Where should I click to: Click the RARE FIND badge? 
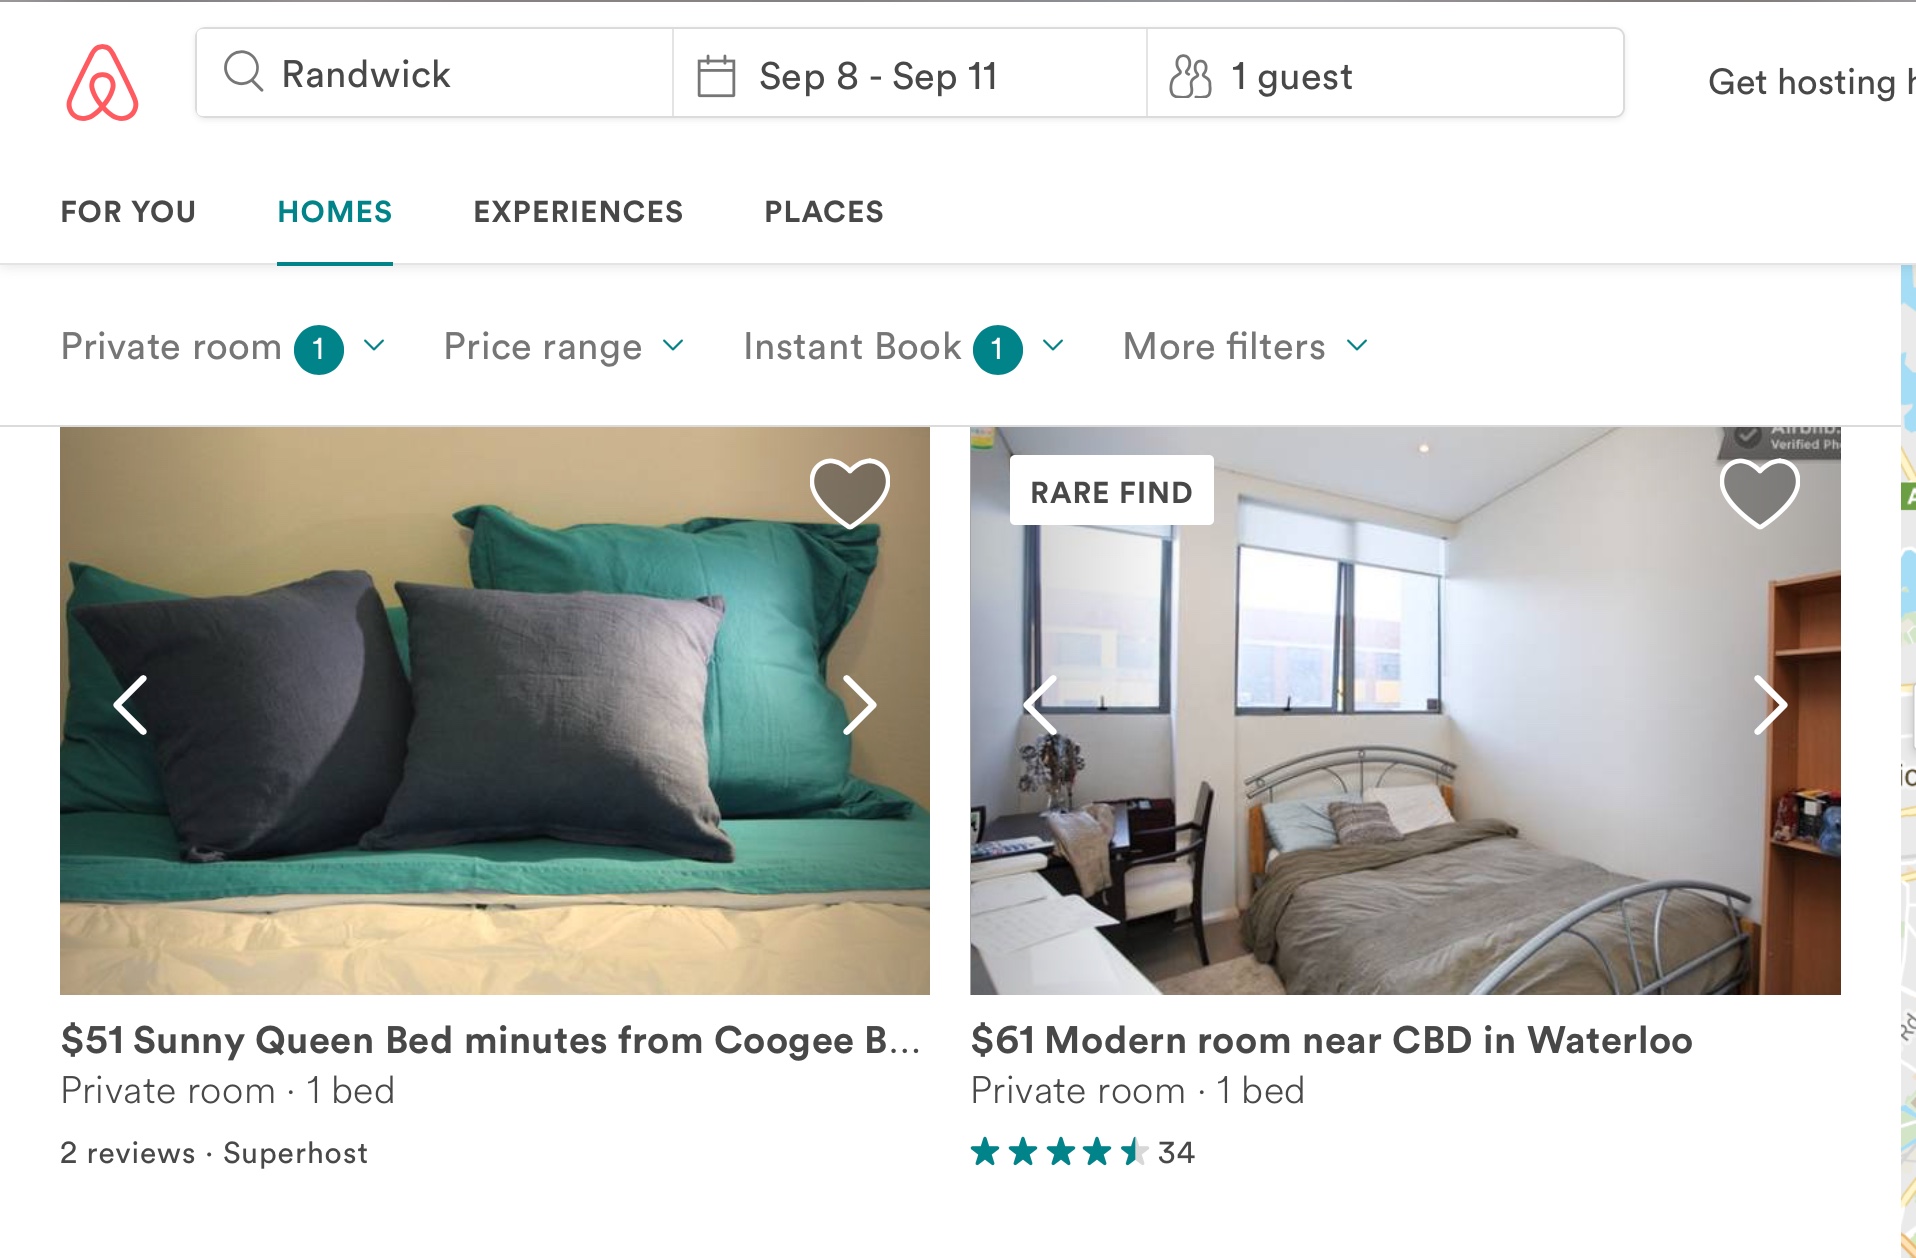[x=1111, y=491]
